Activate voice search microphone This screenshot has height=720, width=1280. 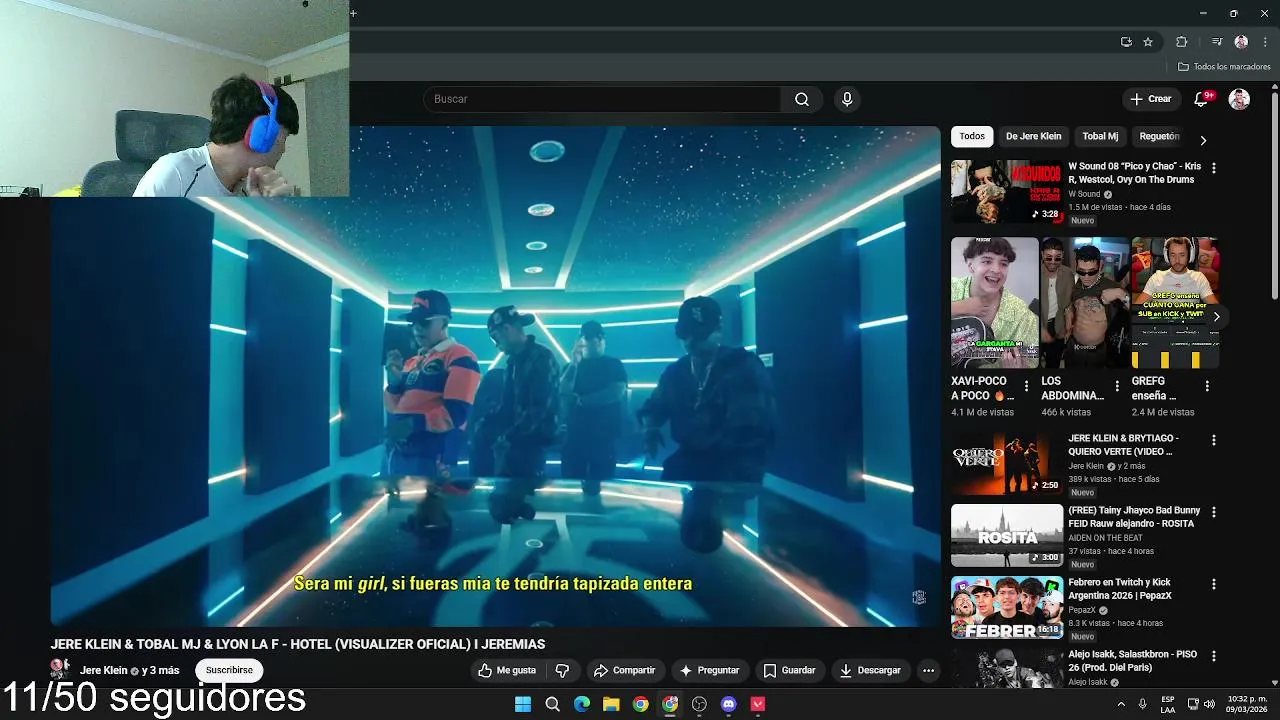(x=847, y=99)
